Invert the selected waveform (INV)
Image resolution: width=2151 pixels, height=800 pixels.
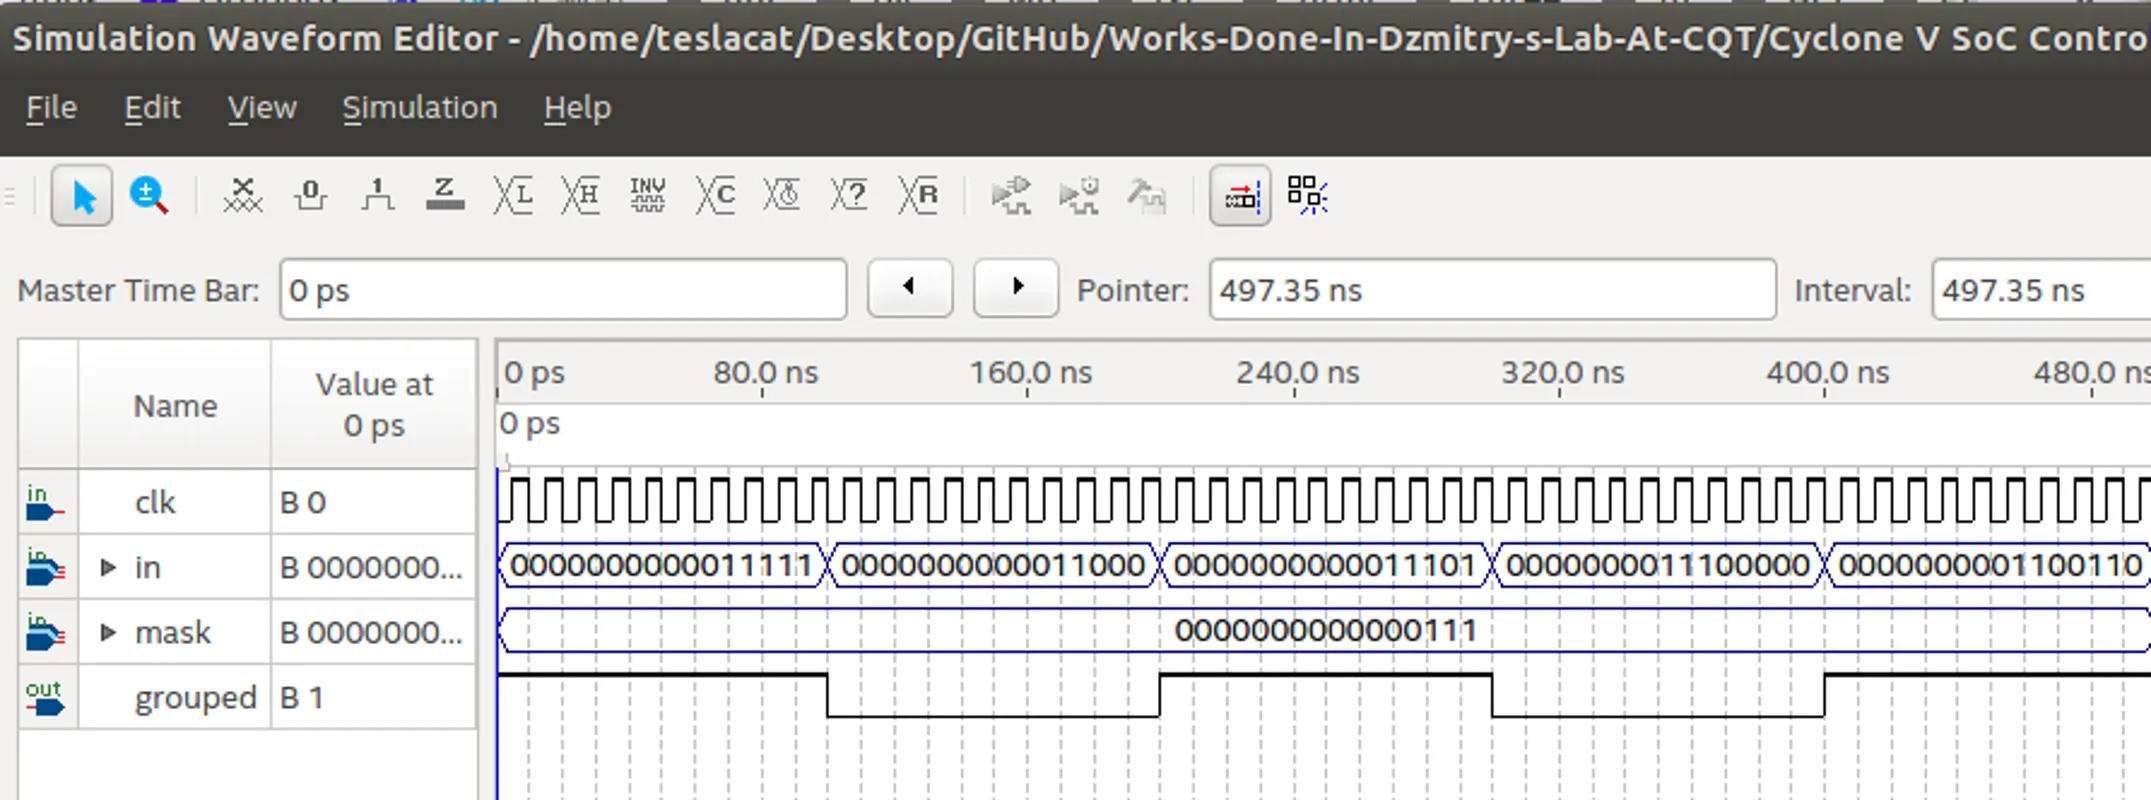coord(648,196)
